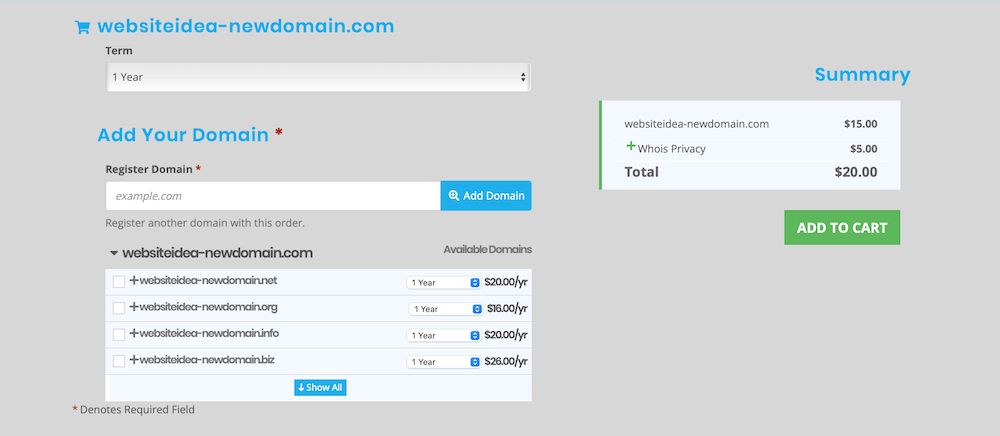This screenshot has width=1000, height=436.
Task: Click the ADD TO CART button
Action: click(842, 228)
